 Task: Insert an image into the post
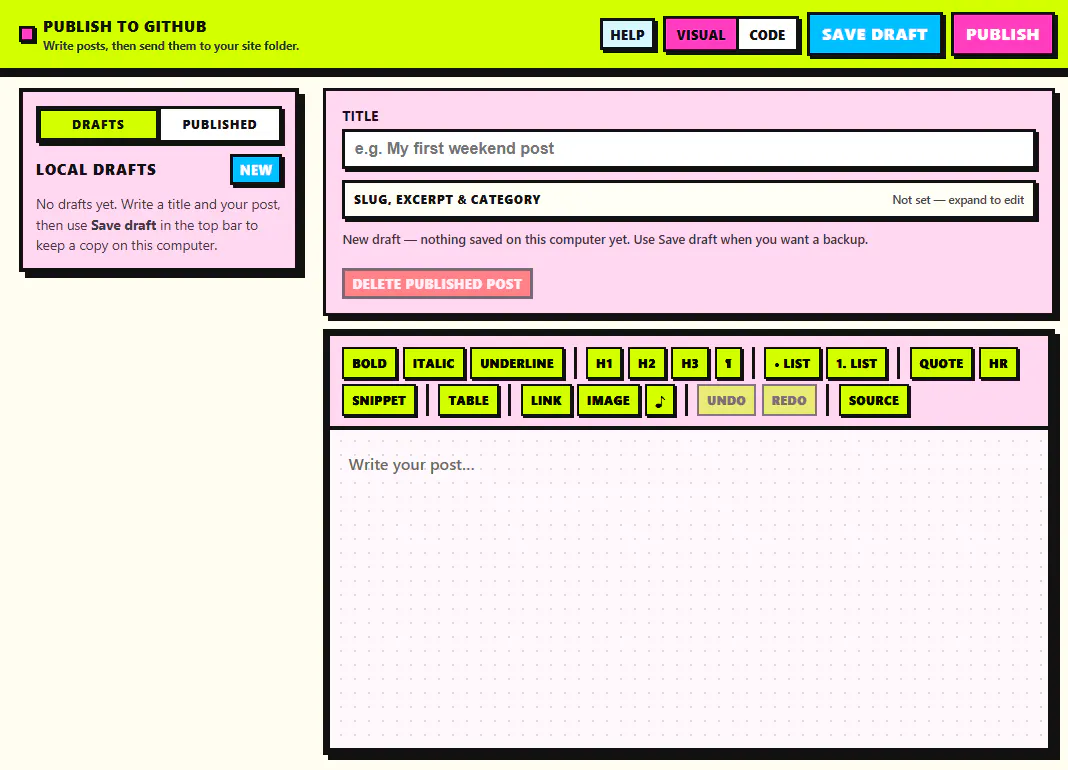(608, 400)
